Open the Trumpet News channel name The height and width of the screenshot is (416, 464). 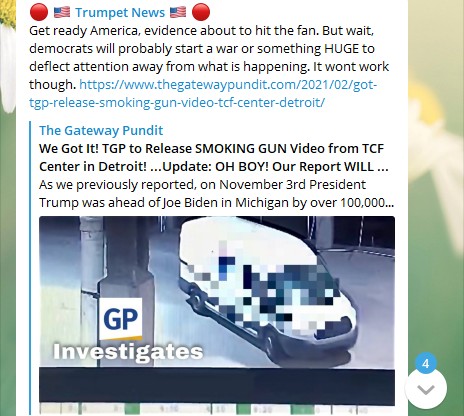(x=120, y=13)
